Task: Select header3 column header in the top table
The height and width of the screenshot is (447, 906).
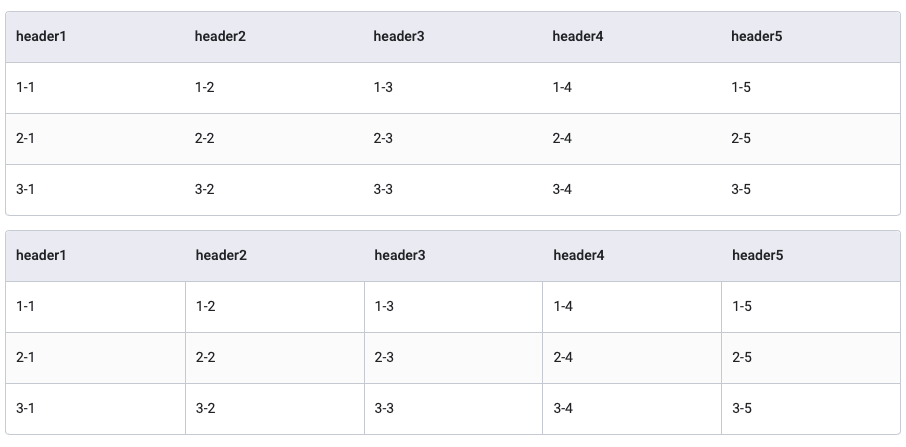Action: click(x=399, y=37)
